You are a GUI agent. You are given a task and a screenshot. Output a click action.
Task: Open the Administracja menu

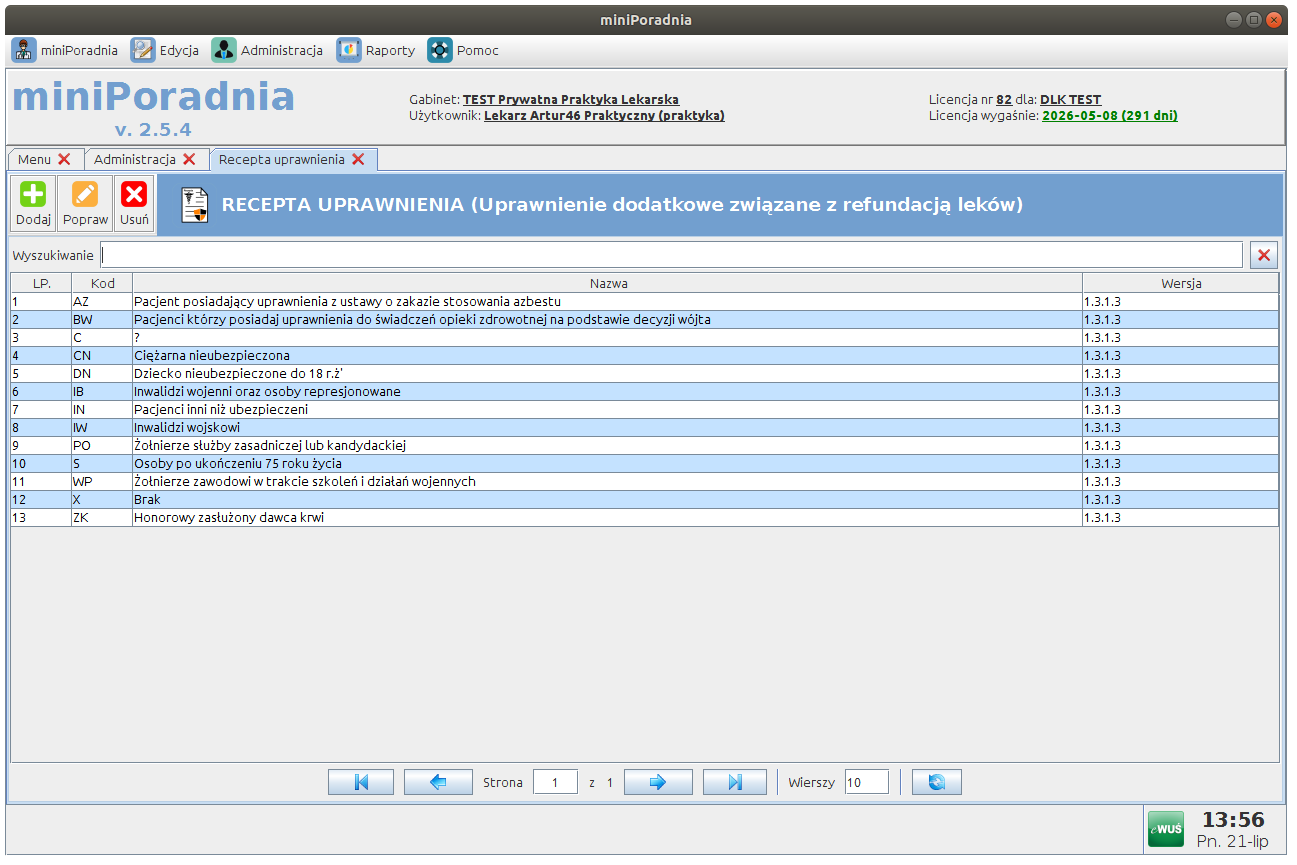pos(267,50)
